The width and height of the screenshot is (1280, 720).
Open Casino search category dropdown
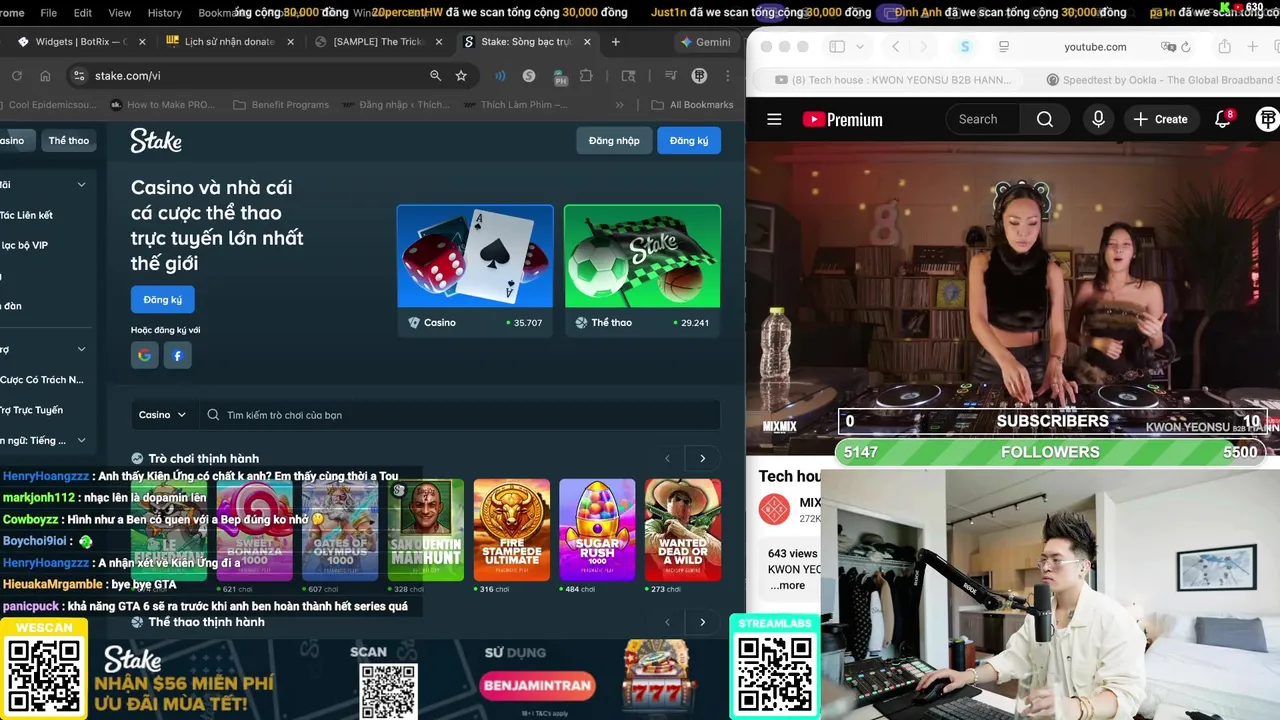pyautogui.click(x=162, y=415)
